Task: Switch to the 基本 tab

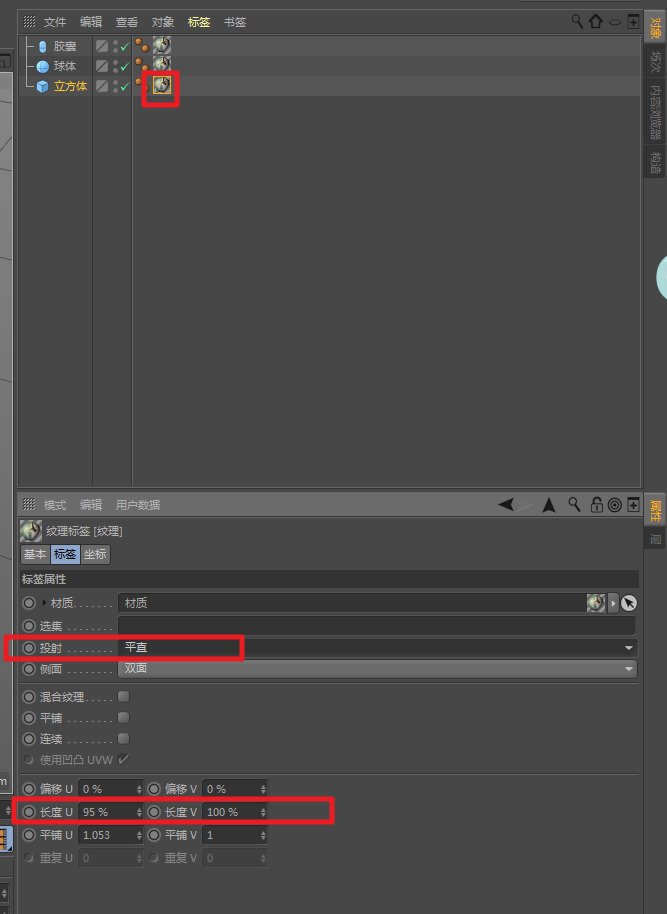Action: (x=35, y=554)
